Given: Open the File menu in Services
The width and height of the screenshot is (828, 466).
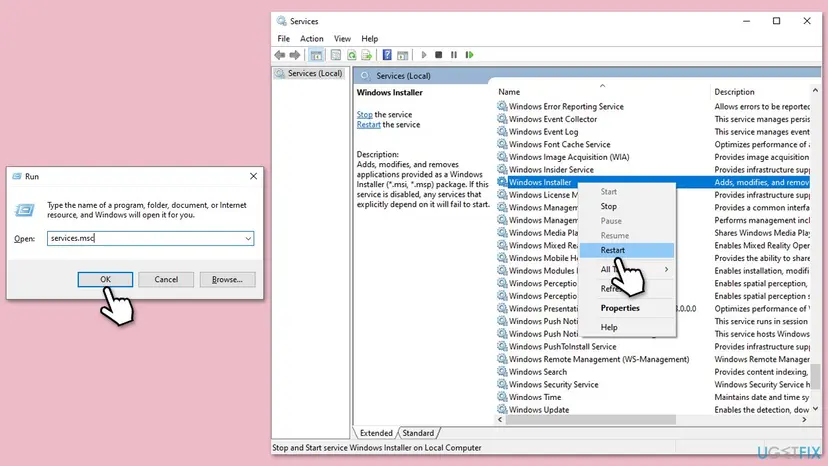Looking at the screenshot, I should click(284, 39).
